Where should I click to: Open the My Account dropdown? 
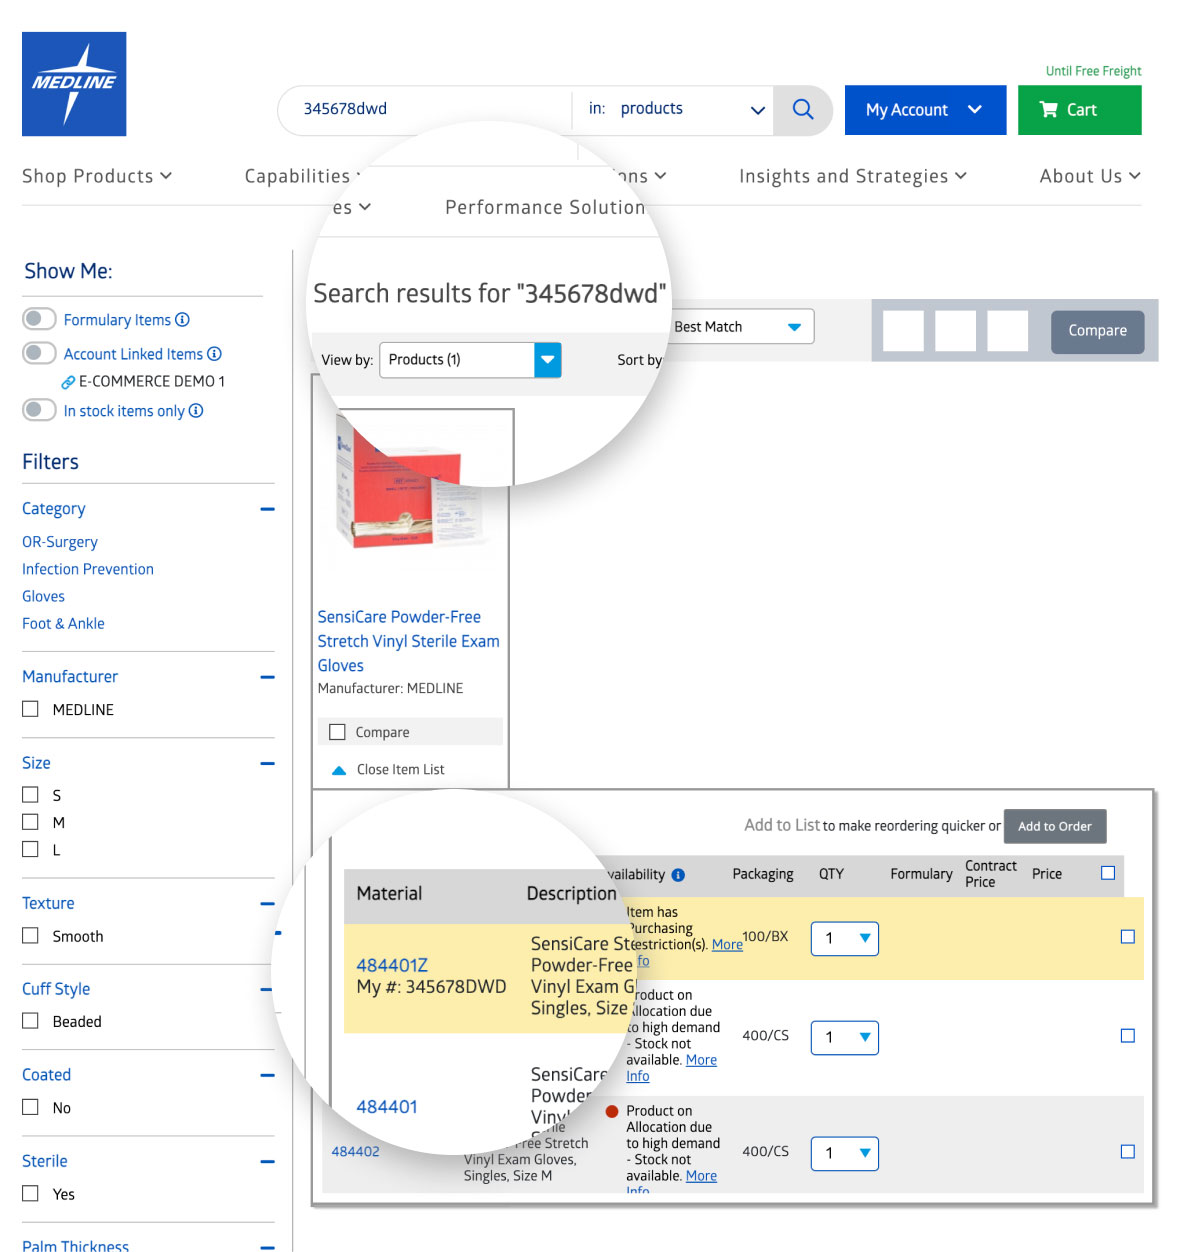click(x=925, y=110)
